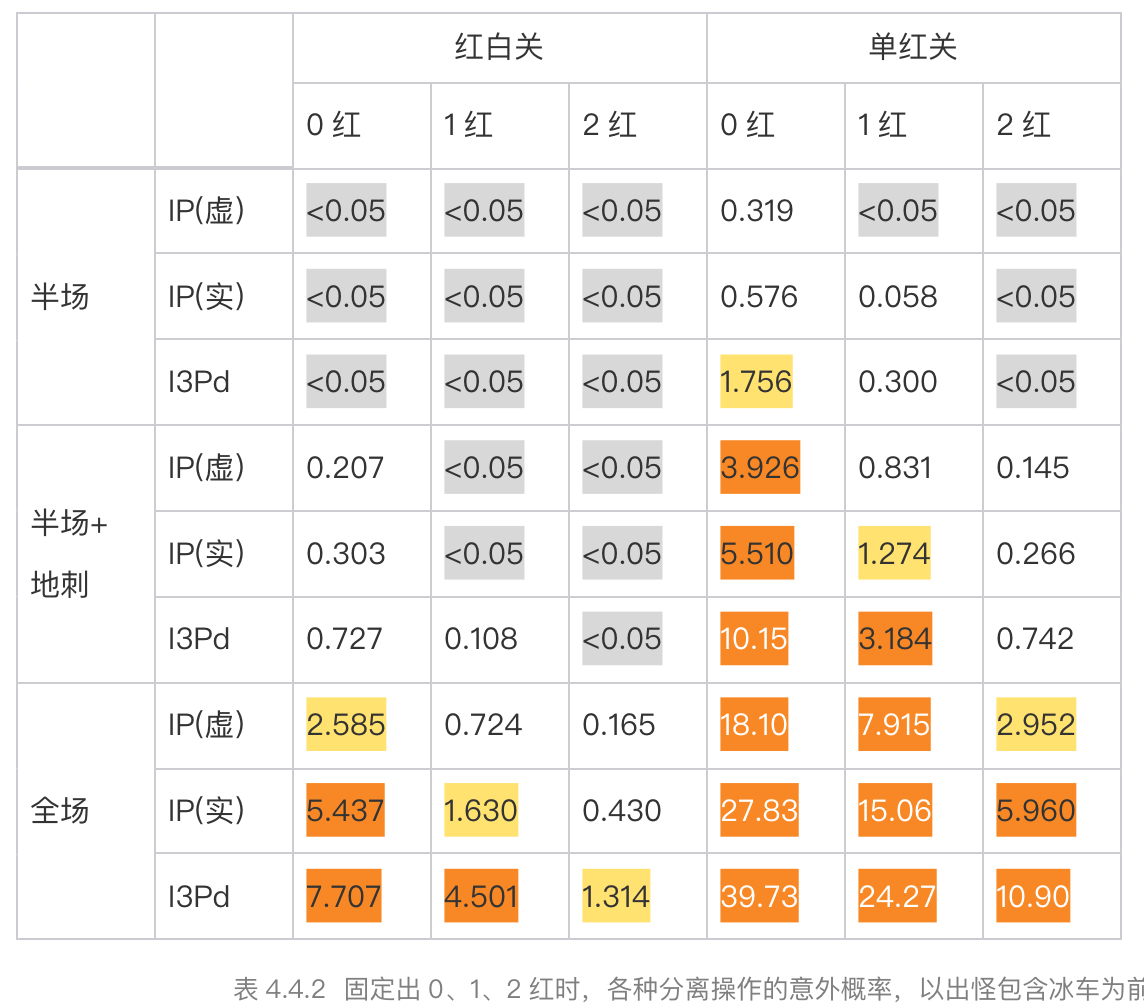This screenshot has width=1144, height=1008.
Task: Click the yellow 1.274 value cell
Action: click(894, 554)
